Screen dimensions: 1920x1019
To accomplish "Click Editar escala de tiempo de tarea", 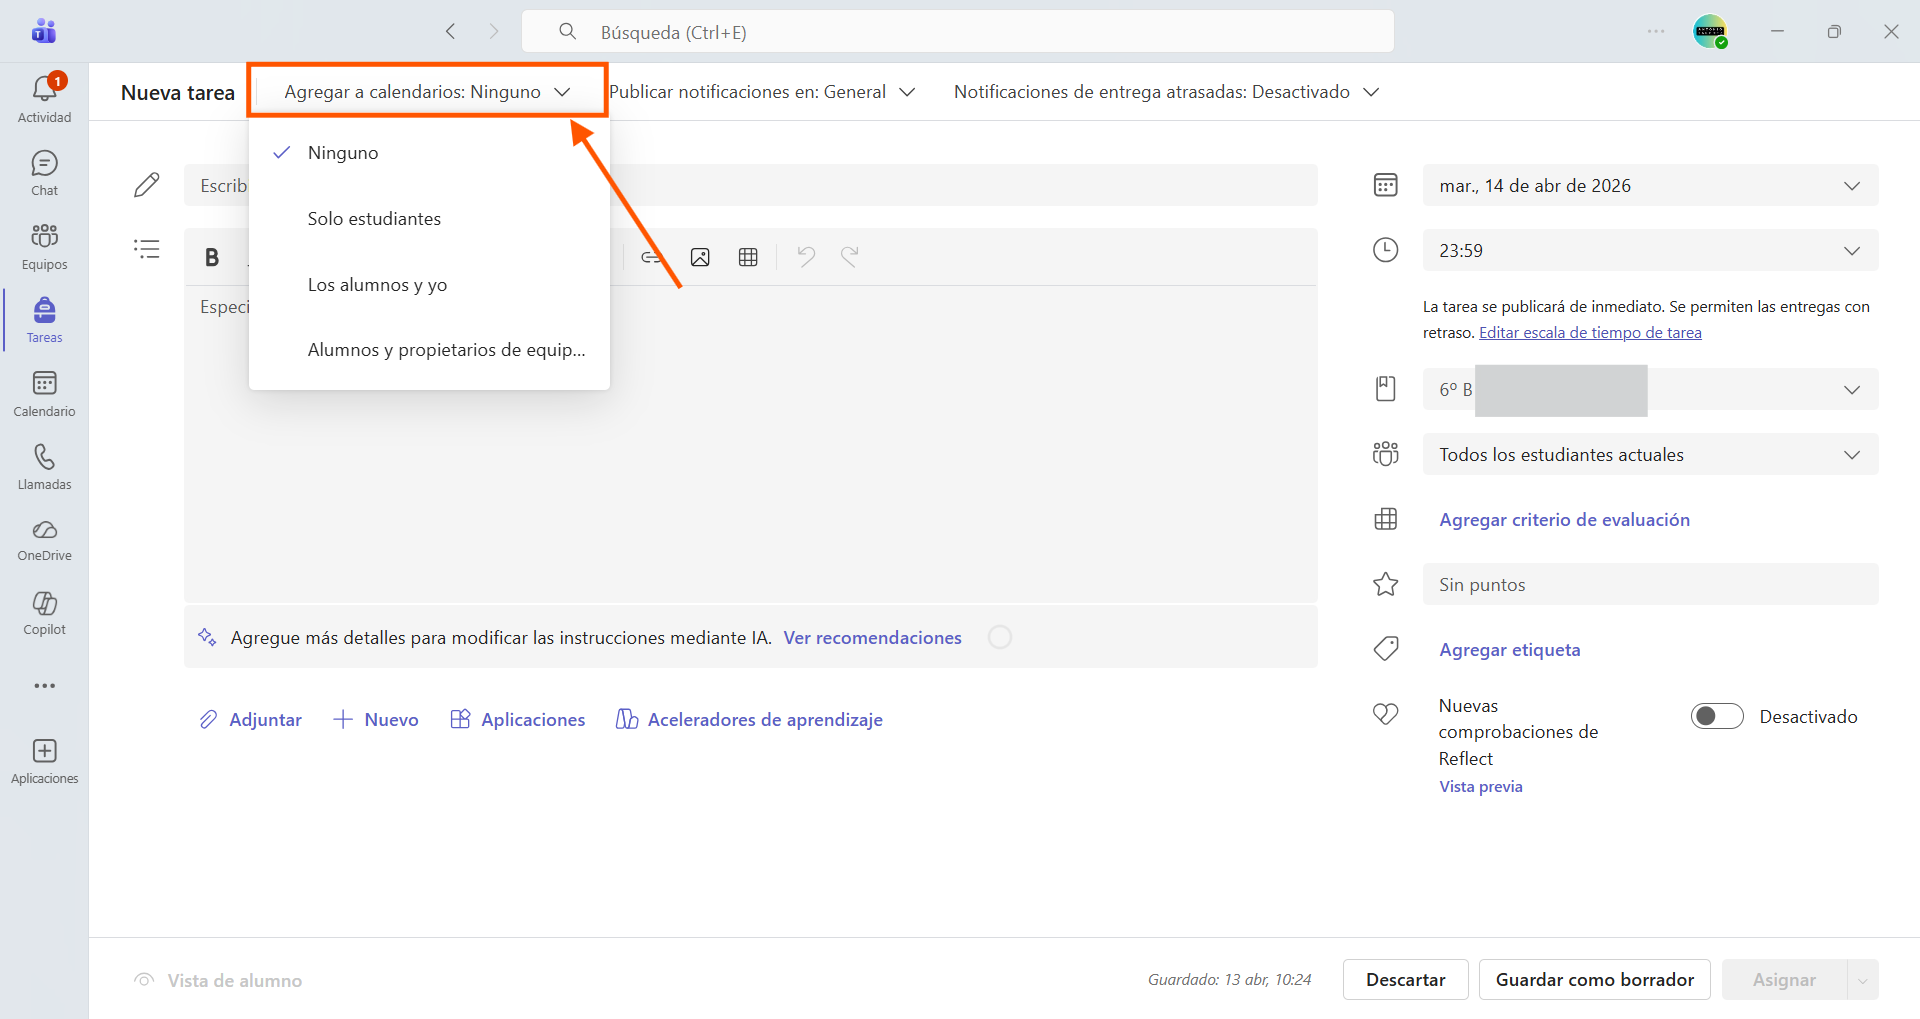I will [x=1590, y=333].
